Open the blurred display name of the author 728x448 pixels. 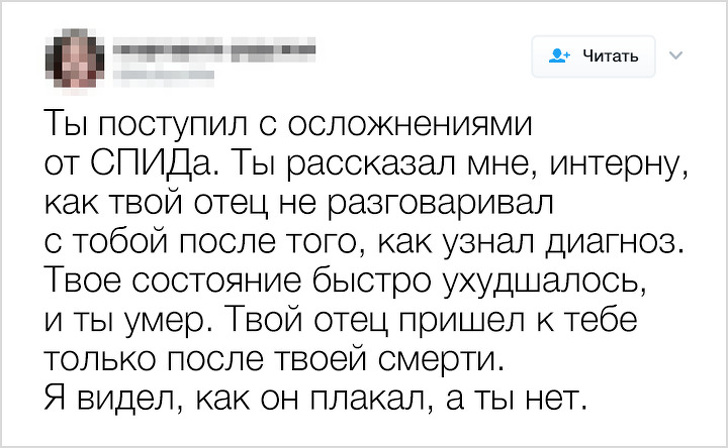(212, 47)
